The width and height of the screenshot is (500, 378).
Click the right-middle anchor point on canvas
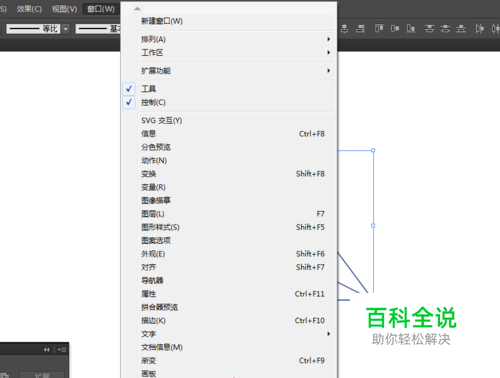tap(373, 226)
